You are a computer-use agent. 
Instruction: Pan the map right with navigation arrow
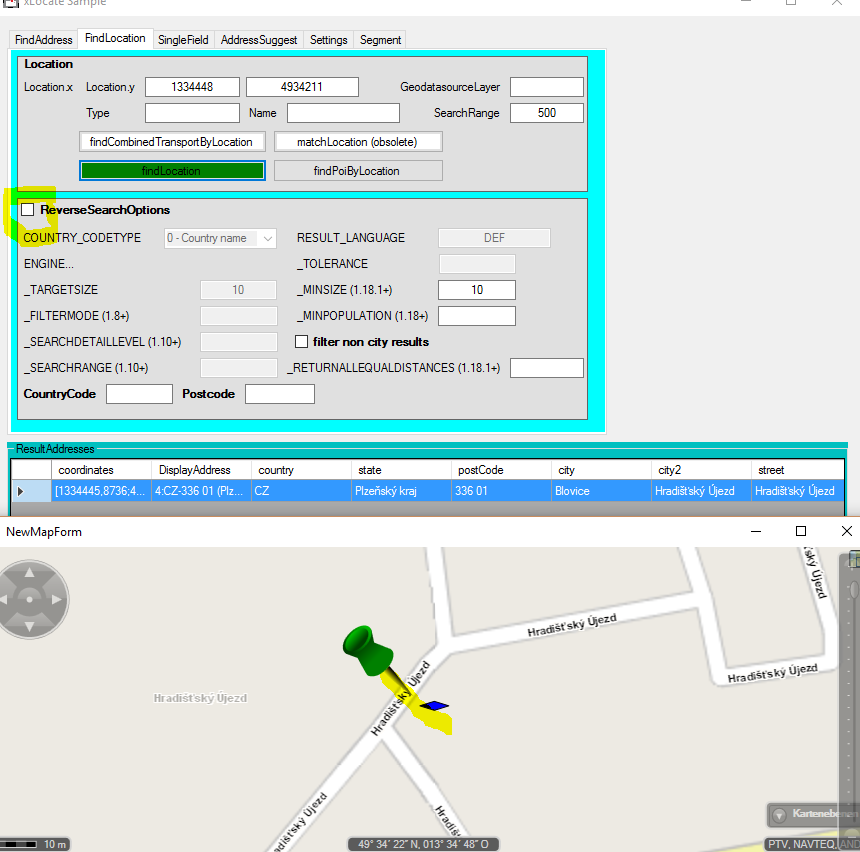tap(56, 600)
